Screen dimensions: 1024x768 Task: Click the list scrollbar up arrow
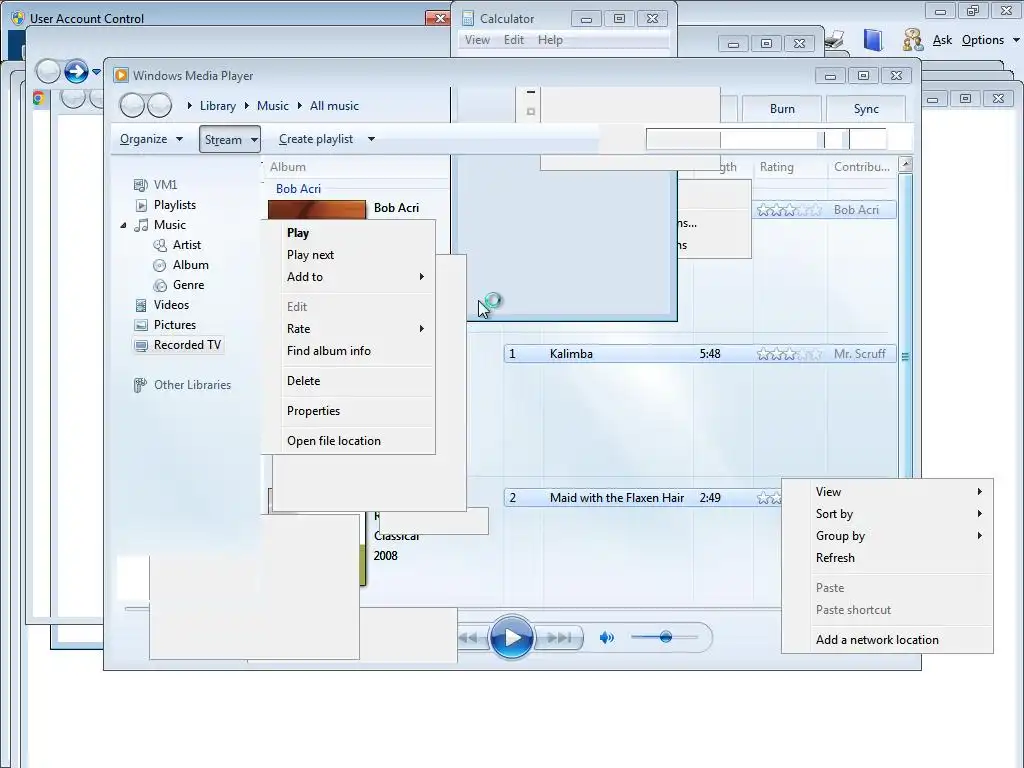pyautogui.click(x=905, y=164)
